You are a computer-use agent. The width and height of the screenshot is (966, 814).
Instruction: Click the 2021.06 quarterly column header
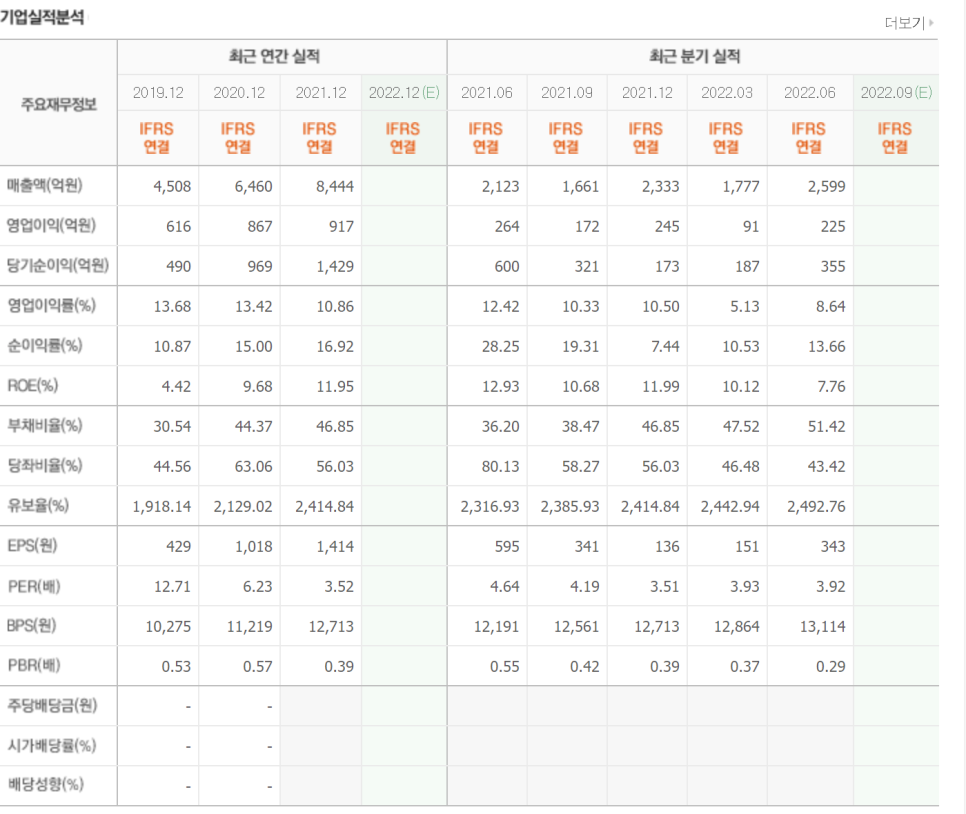[487, 93]
